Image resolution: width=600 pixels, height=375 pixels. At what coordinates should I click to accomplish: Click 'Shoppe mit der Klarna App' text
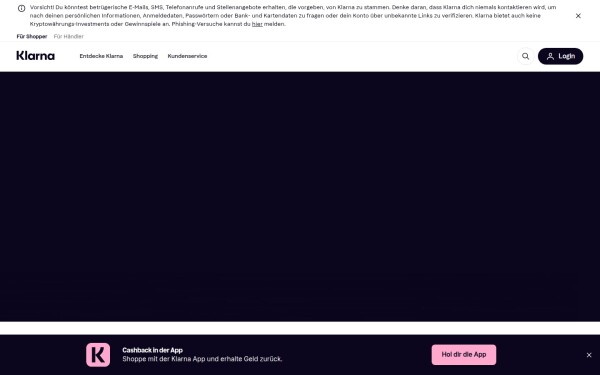pos(202,359)
